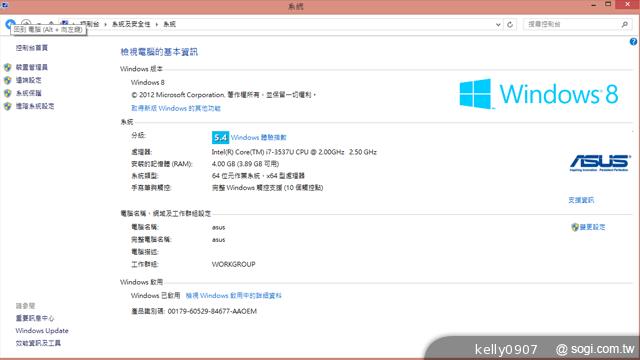Open Remote settings (遠端設定) in the sidebar
The height and width of the screenshot is (360, 640).
[29, 80]
